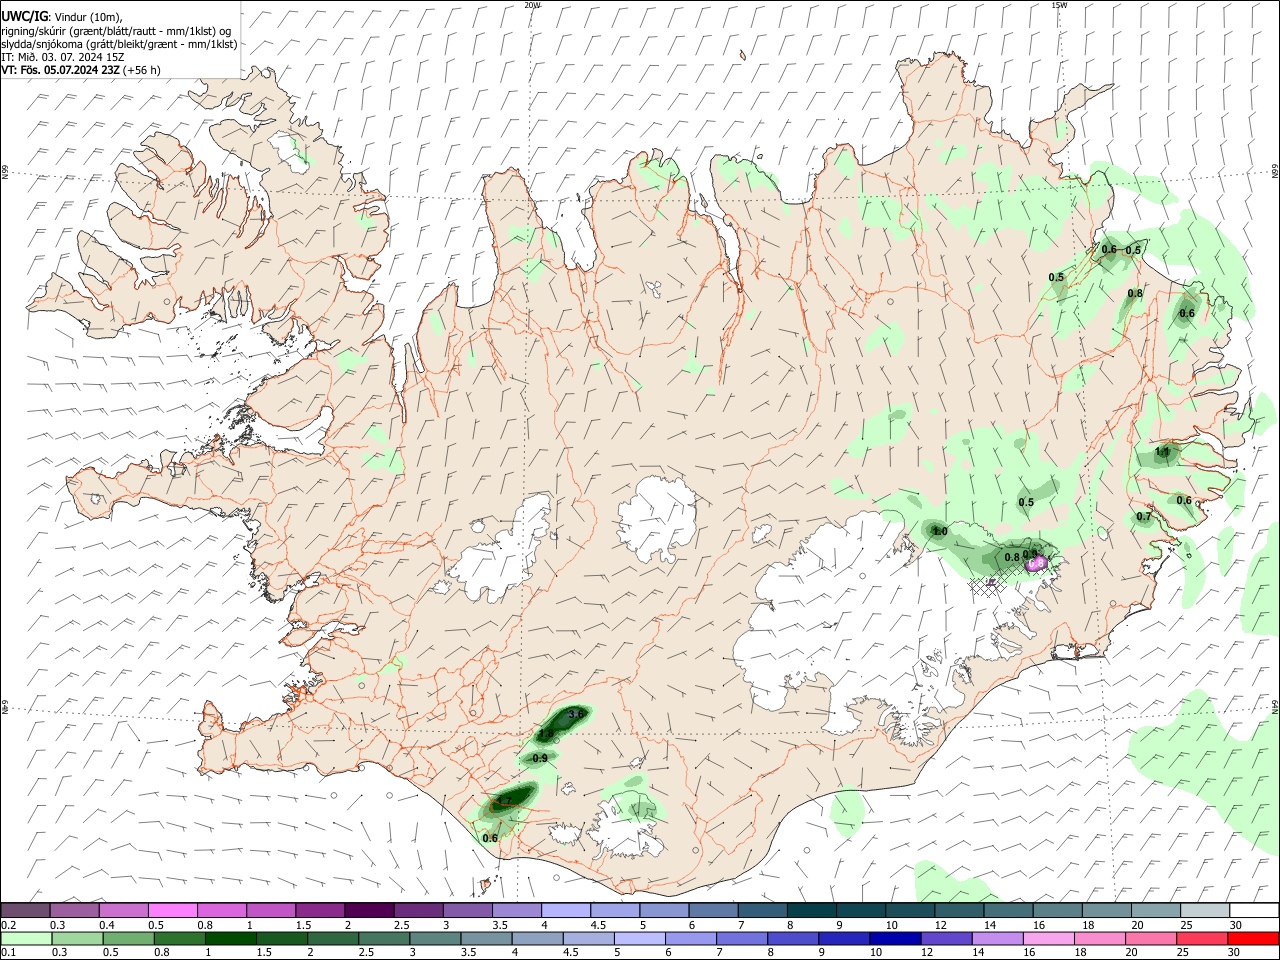The height and width of the screenshot is (960, 1280).
Task: Click the top legend swatch between 0.2 and 0.3
Action: pyautogui.click(x=25, y=910)
